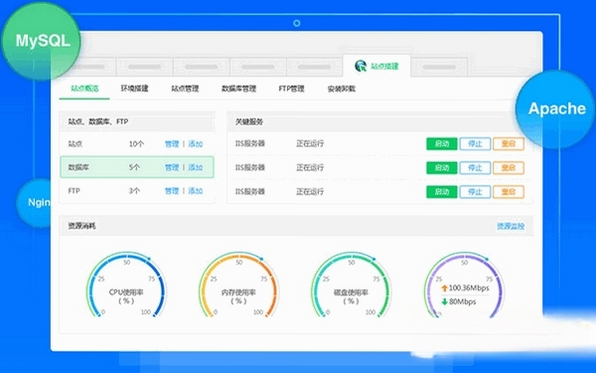
Task: Select the 数据库管理 tab
Action: pos(239,89)
